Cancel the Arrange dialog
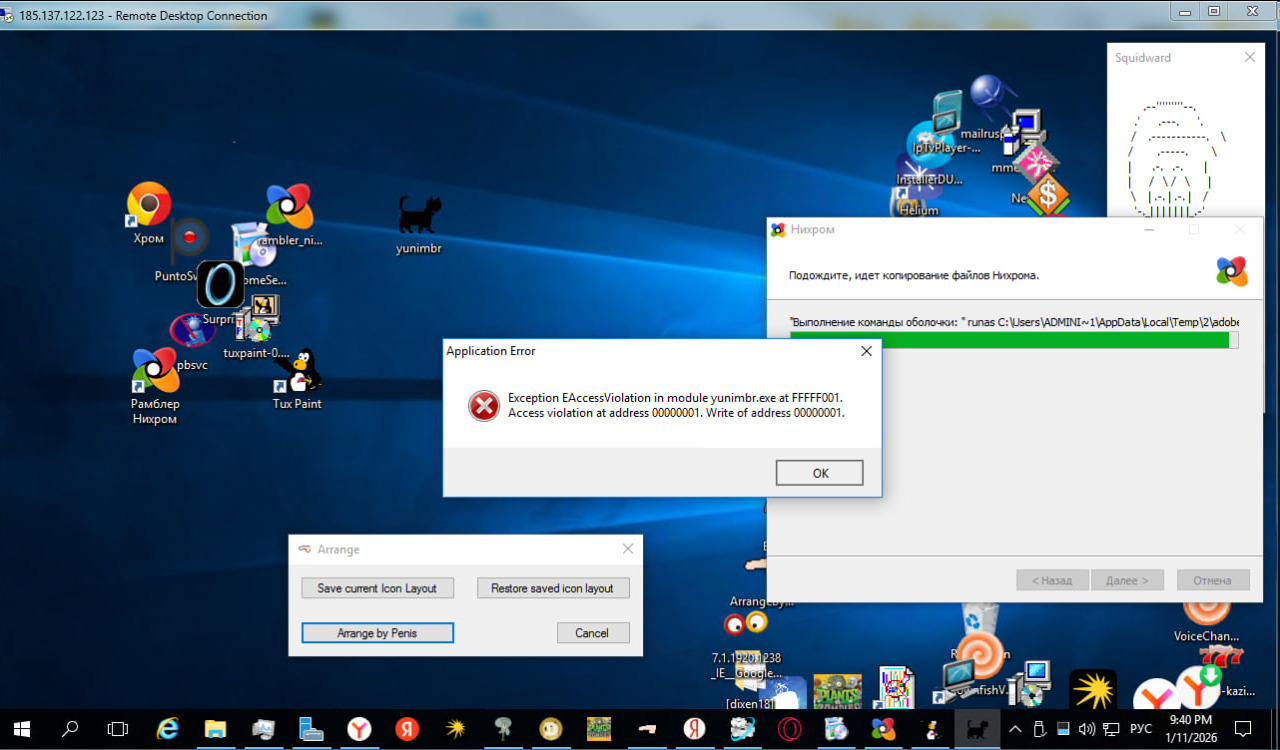The image size is (1280, 750). point(592,632)
